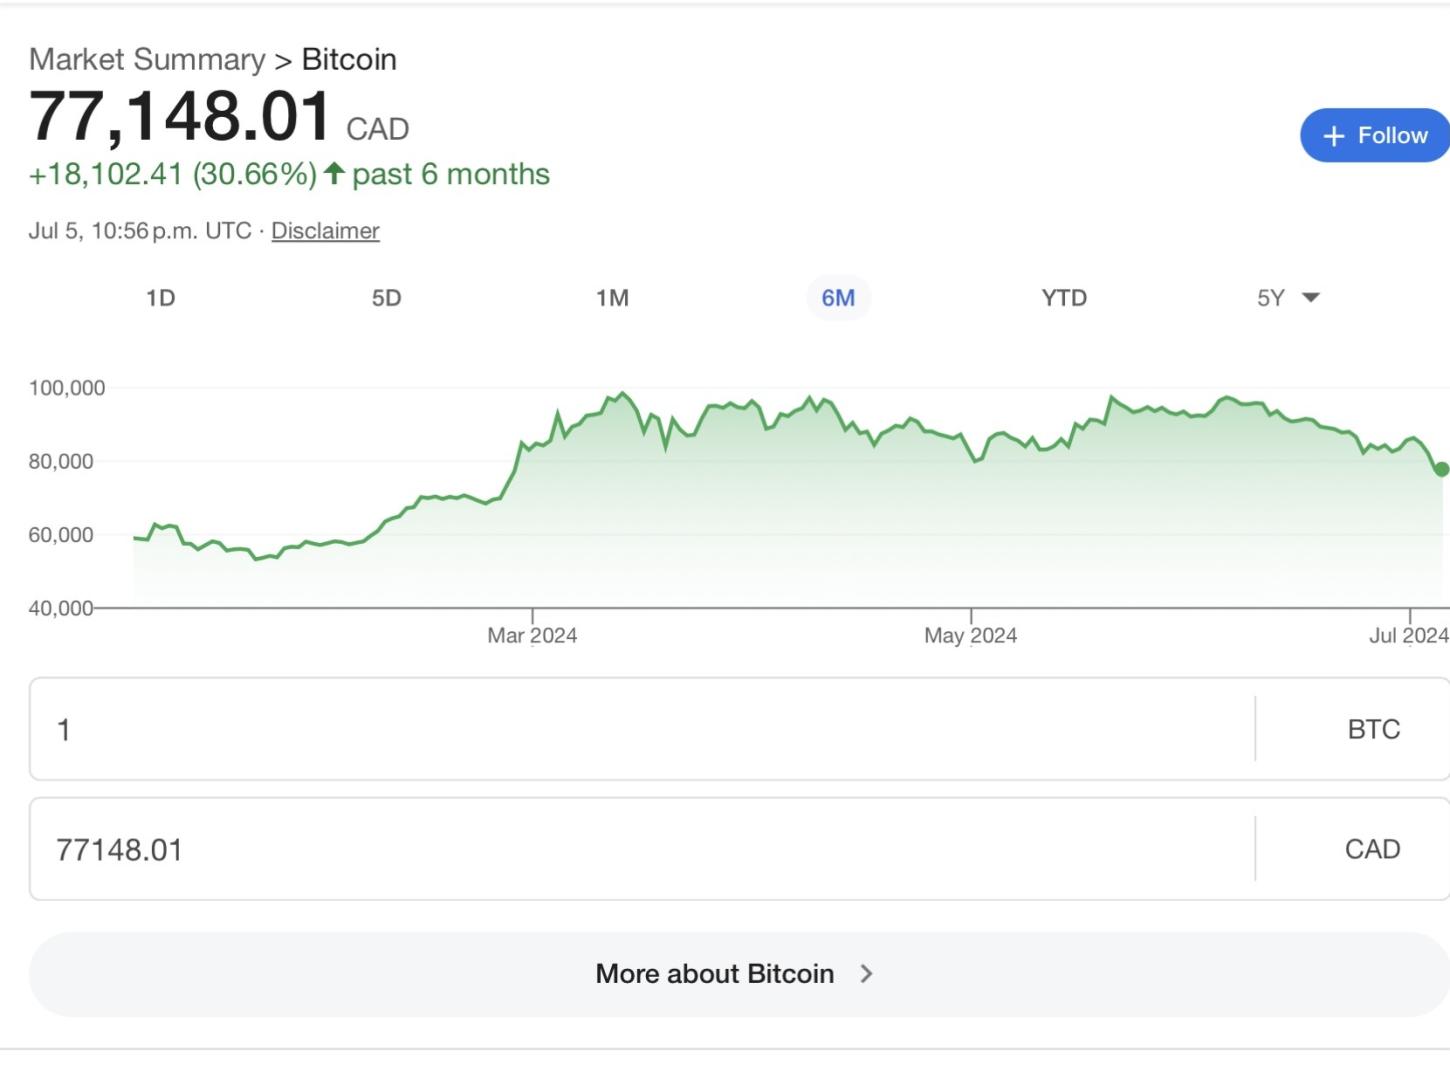The image size is (1450, 1072).
Task: Click the green dot at chart's end
Action: click(x=1441, y=469)
